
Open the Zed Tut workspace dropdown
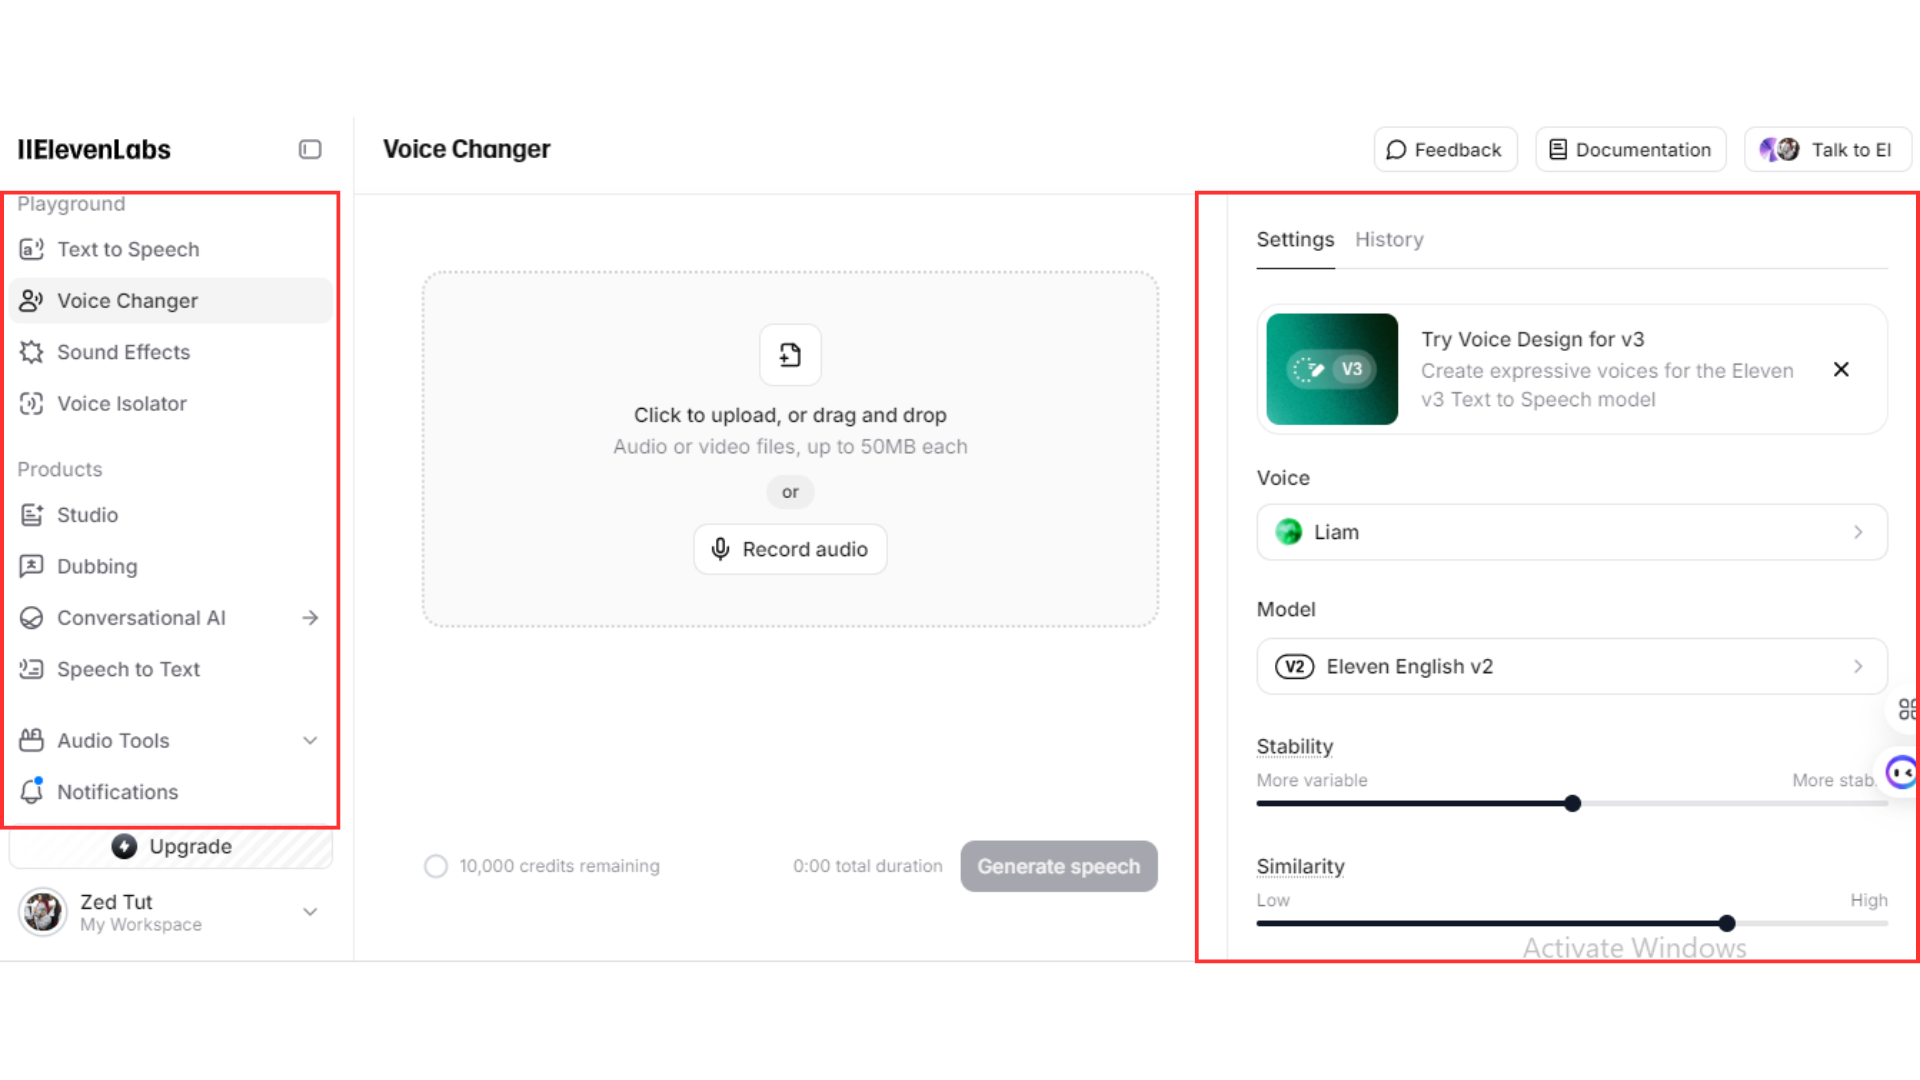point(310,912)
